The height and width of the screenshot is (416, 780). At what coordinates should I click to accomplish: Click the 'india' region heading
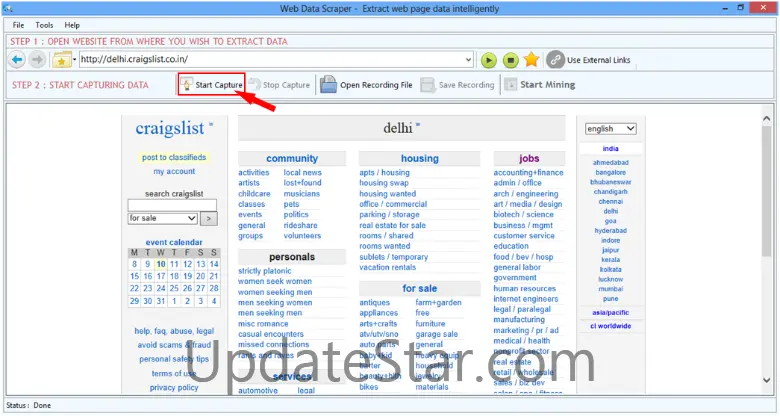click(x=610, y=149)
